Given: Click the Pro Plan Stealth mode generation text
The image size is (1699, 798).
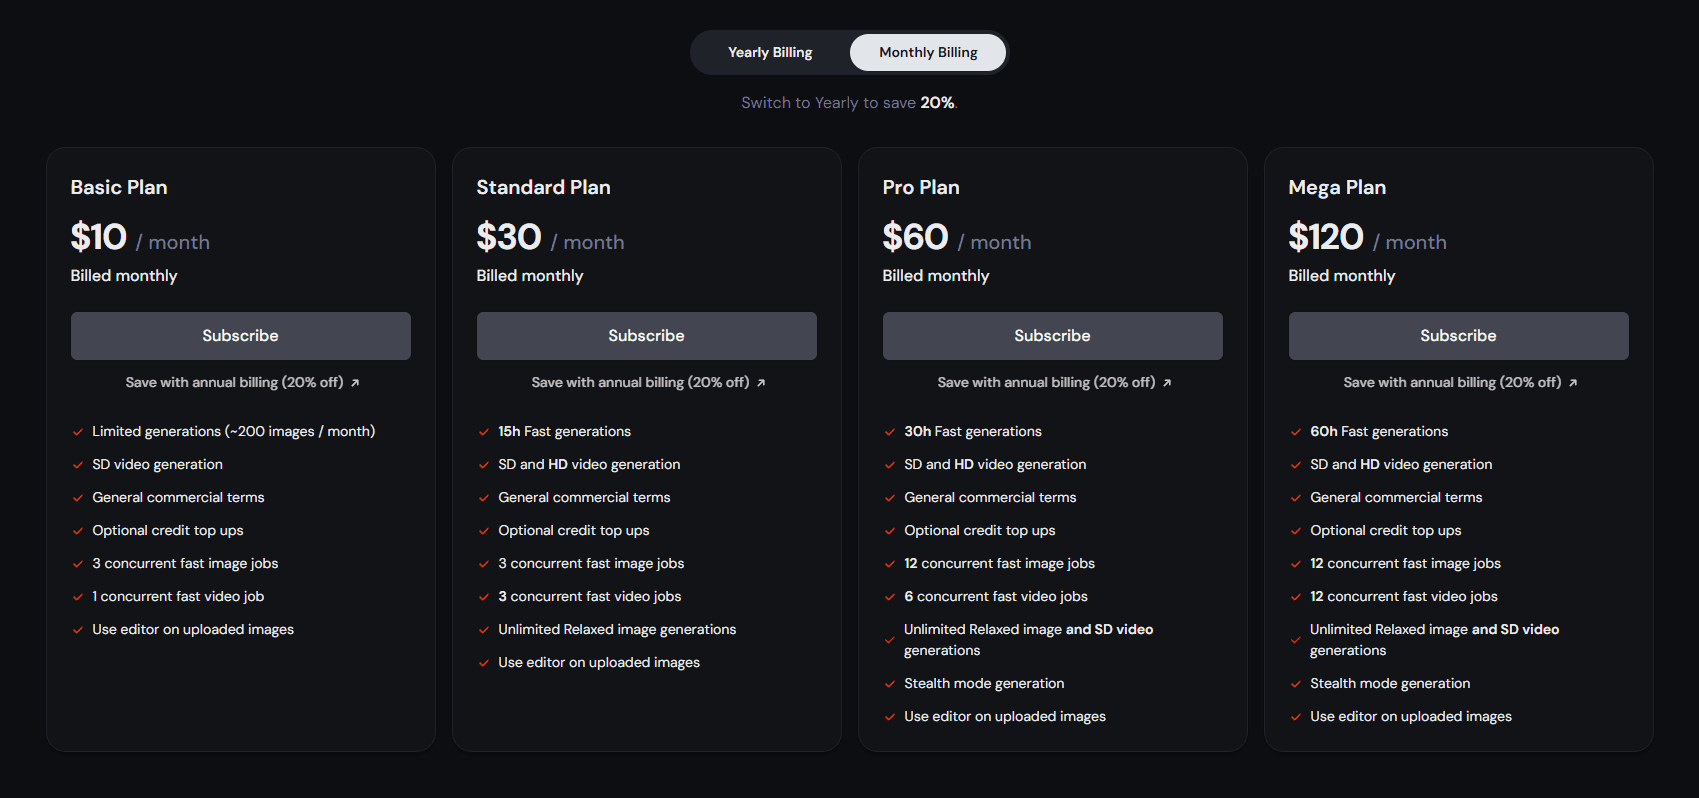Looking at the screenshot, I should pyautogui.click(x=984, y=684).
